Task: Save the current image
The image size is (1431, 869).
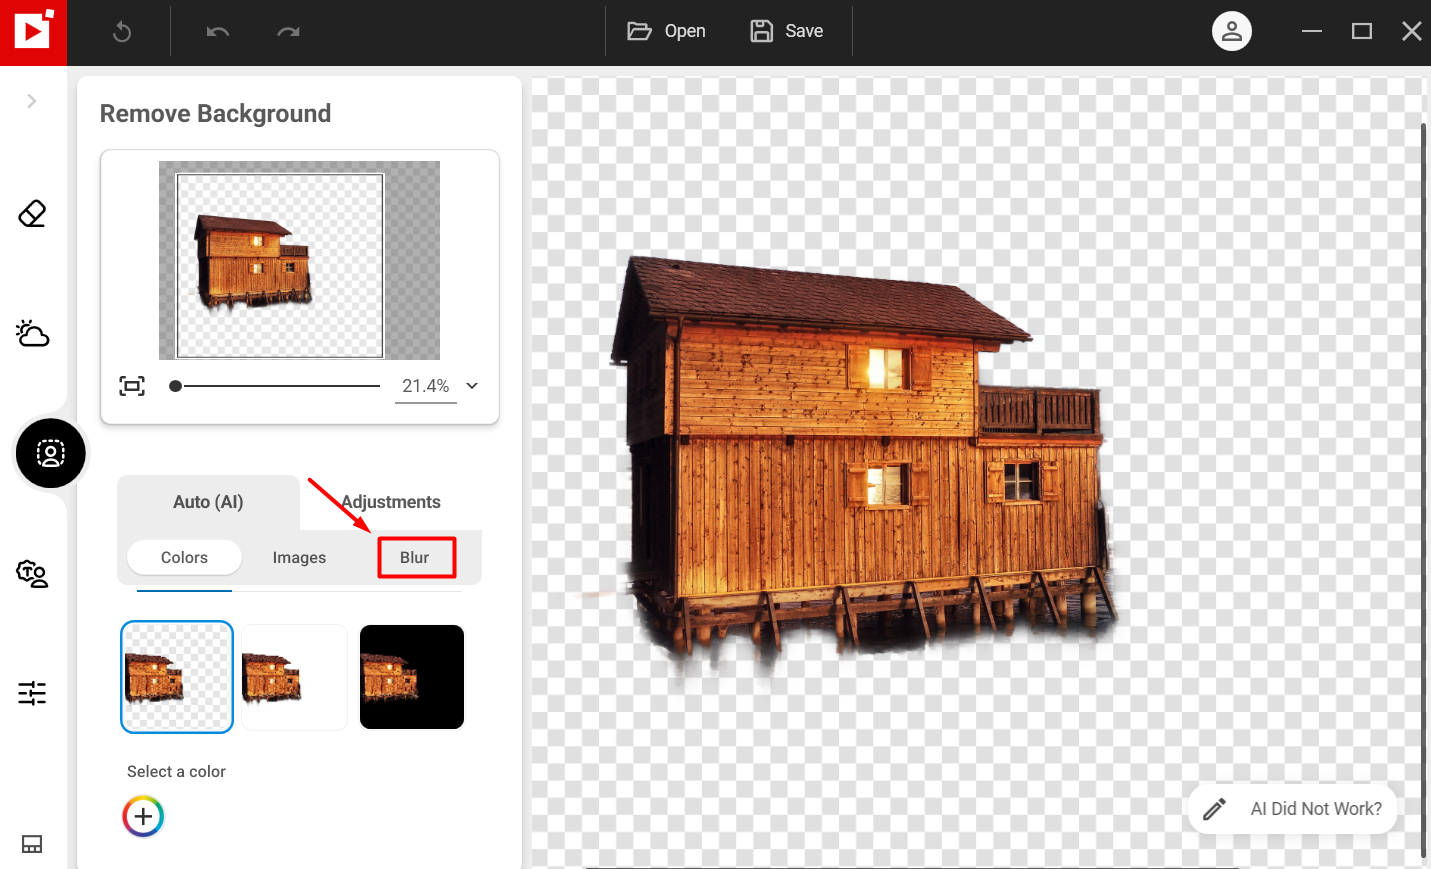Action: [786, 31]
